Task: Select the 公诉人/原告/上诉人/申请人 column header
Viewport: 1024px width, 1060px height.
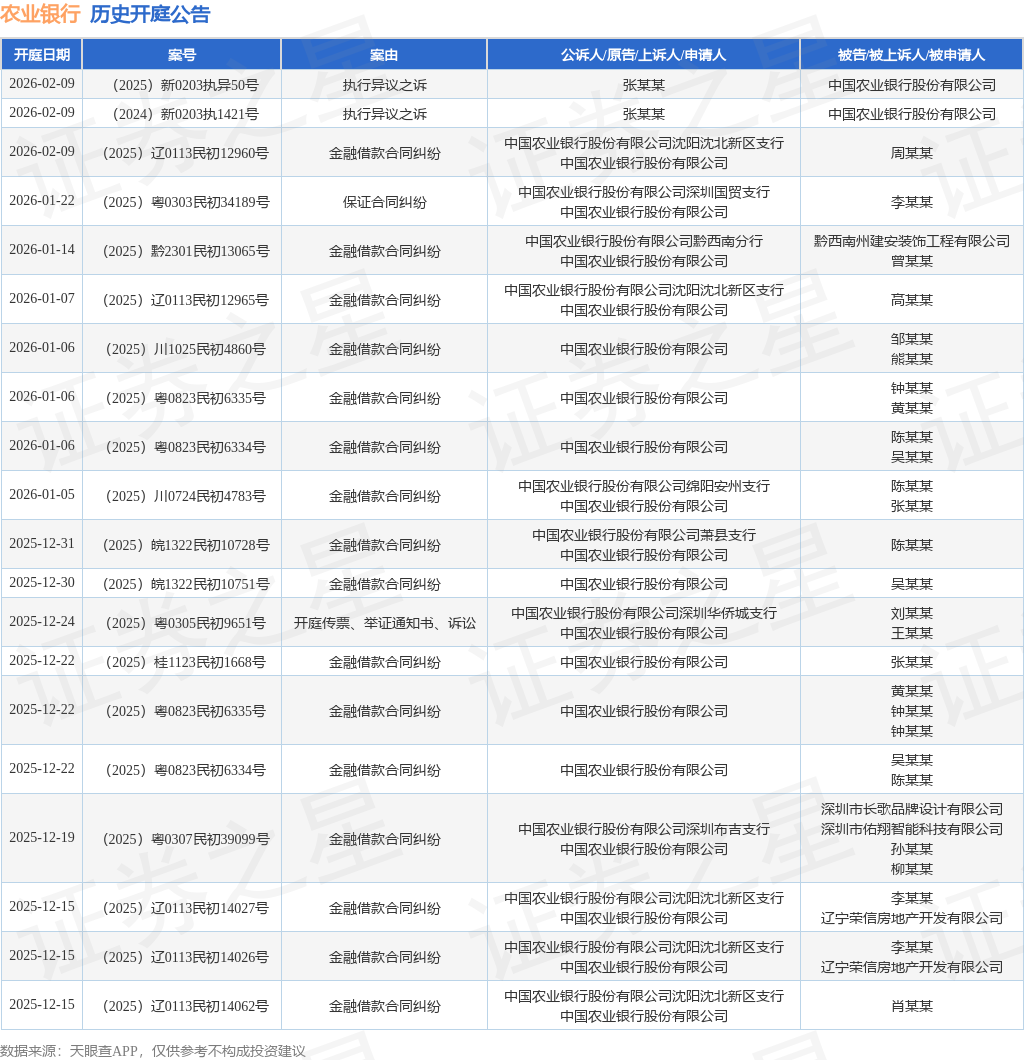Action: [x=643, y=55]
